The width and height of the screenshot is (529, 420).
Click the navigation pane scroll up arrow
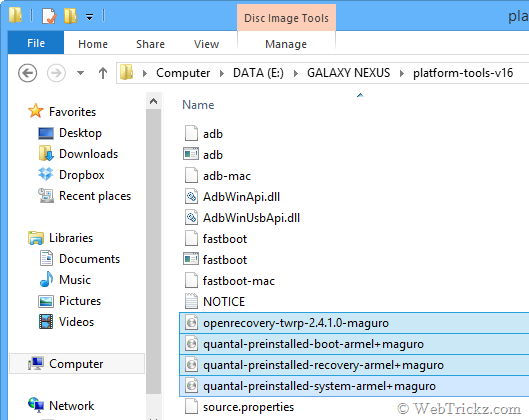154,101
